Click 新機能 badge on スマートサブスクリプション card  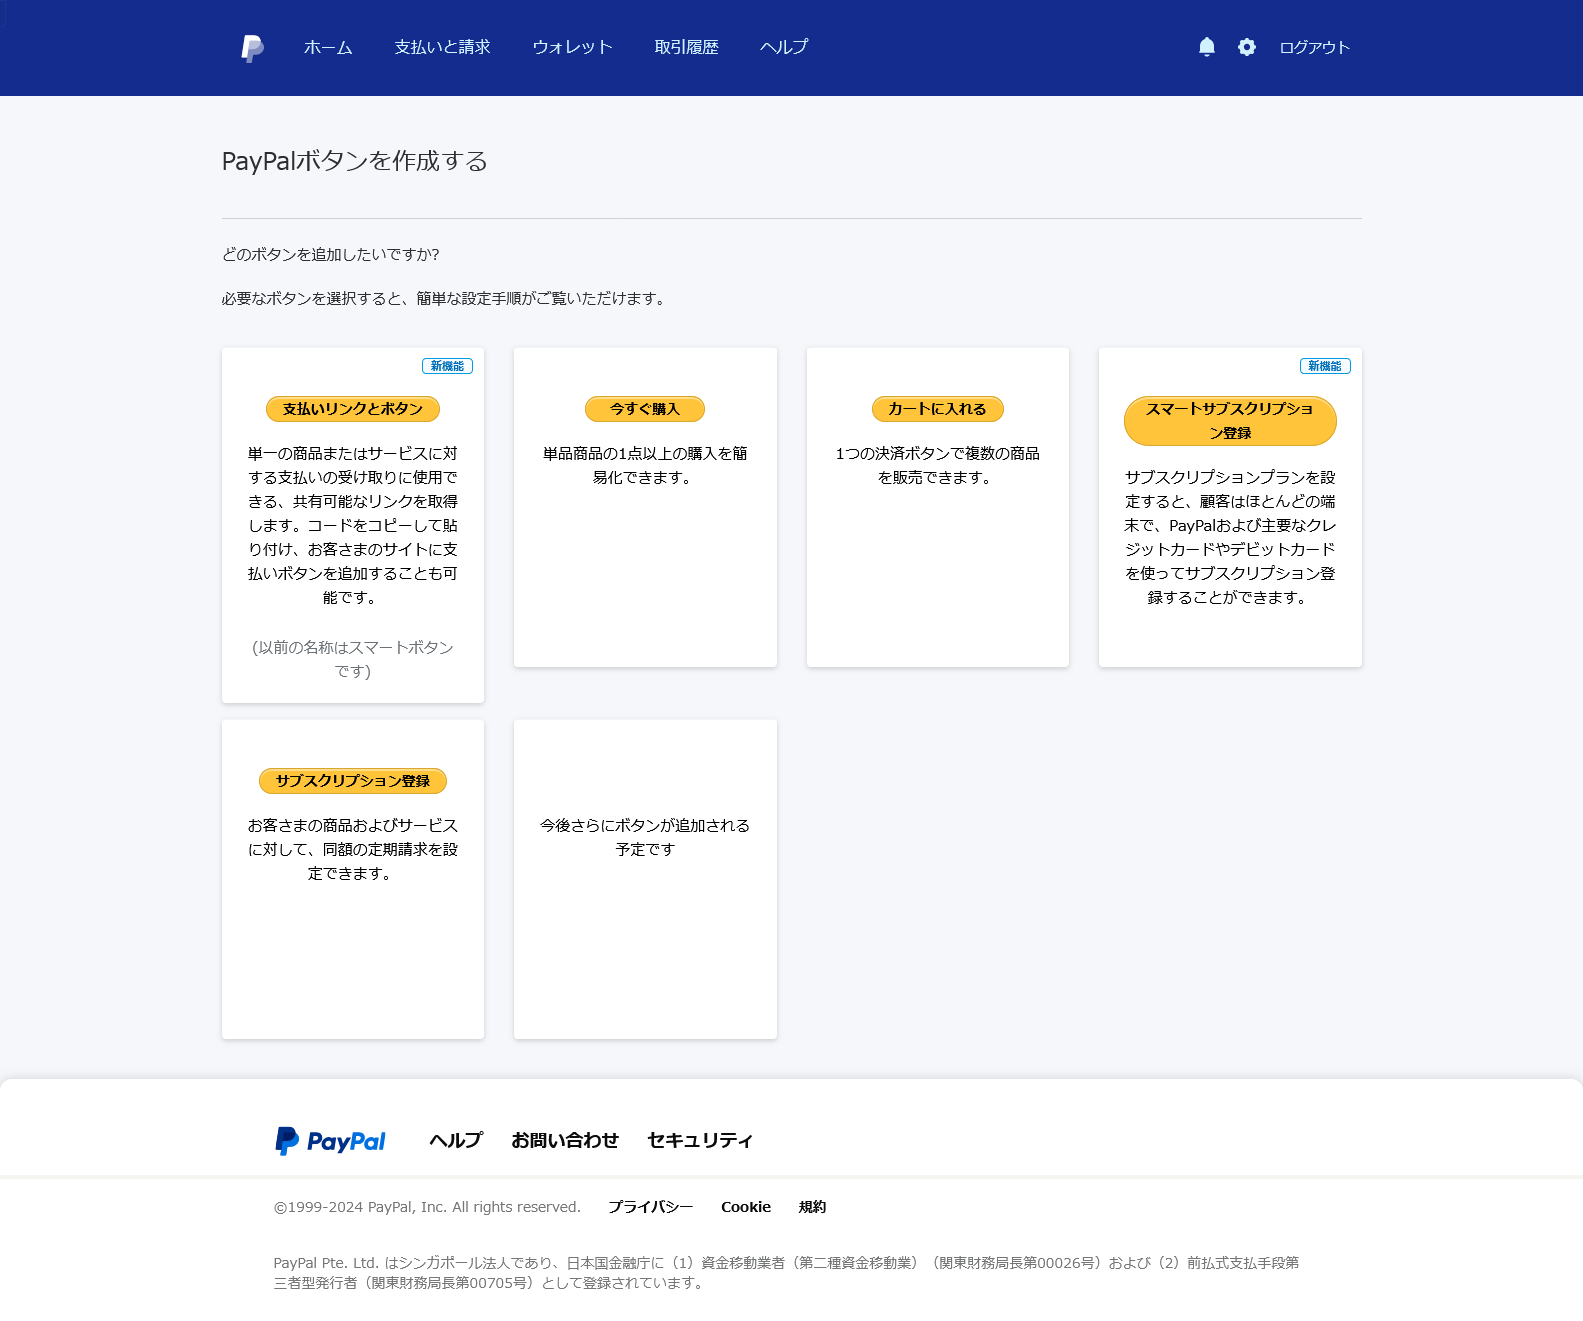coord(1325,366)
